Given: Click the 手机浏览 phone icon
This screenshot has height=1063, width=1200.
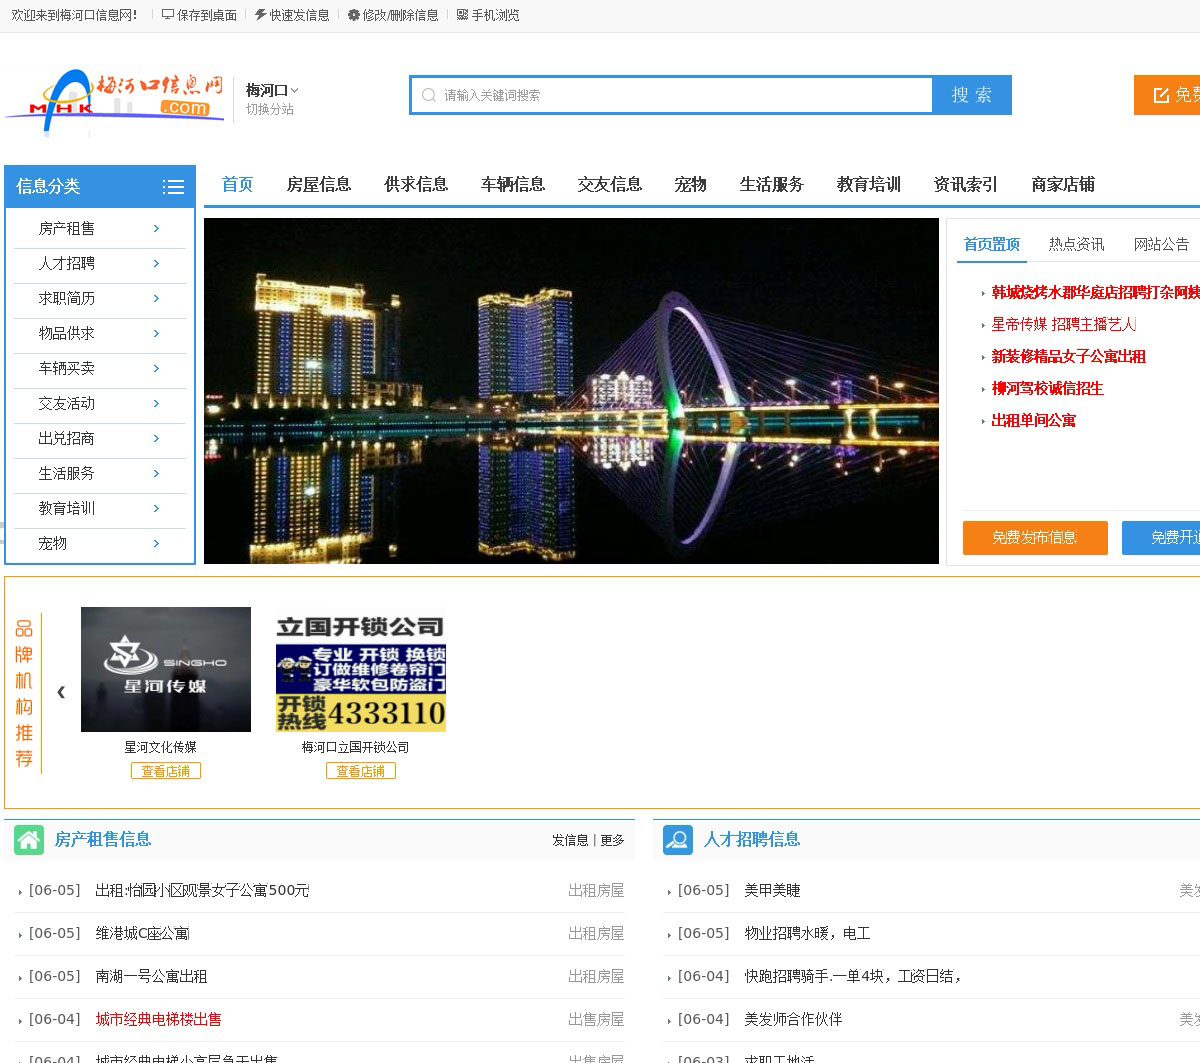Looking at the screenshot, I should coord(462,15).
